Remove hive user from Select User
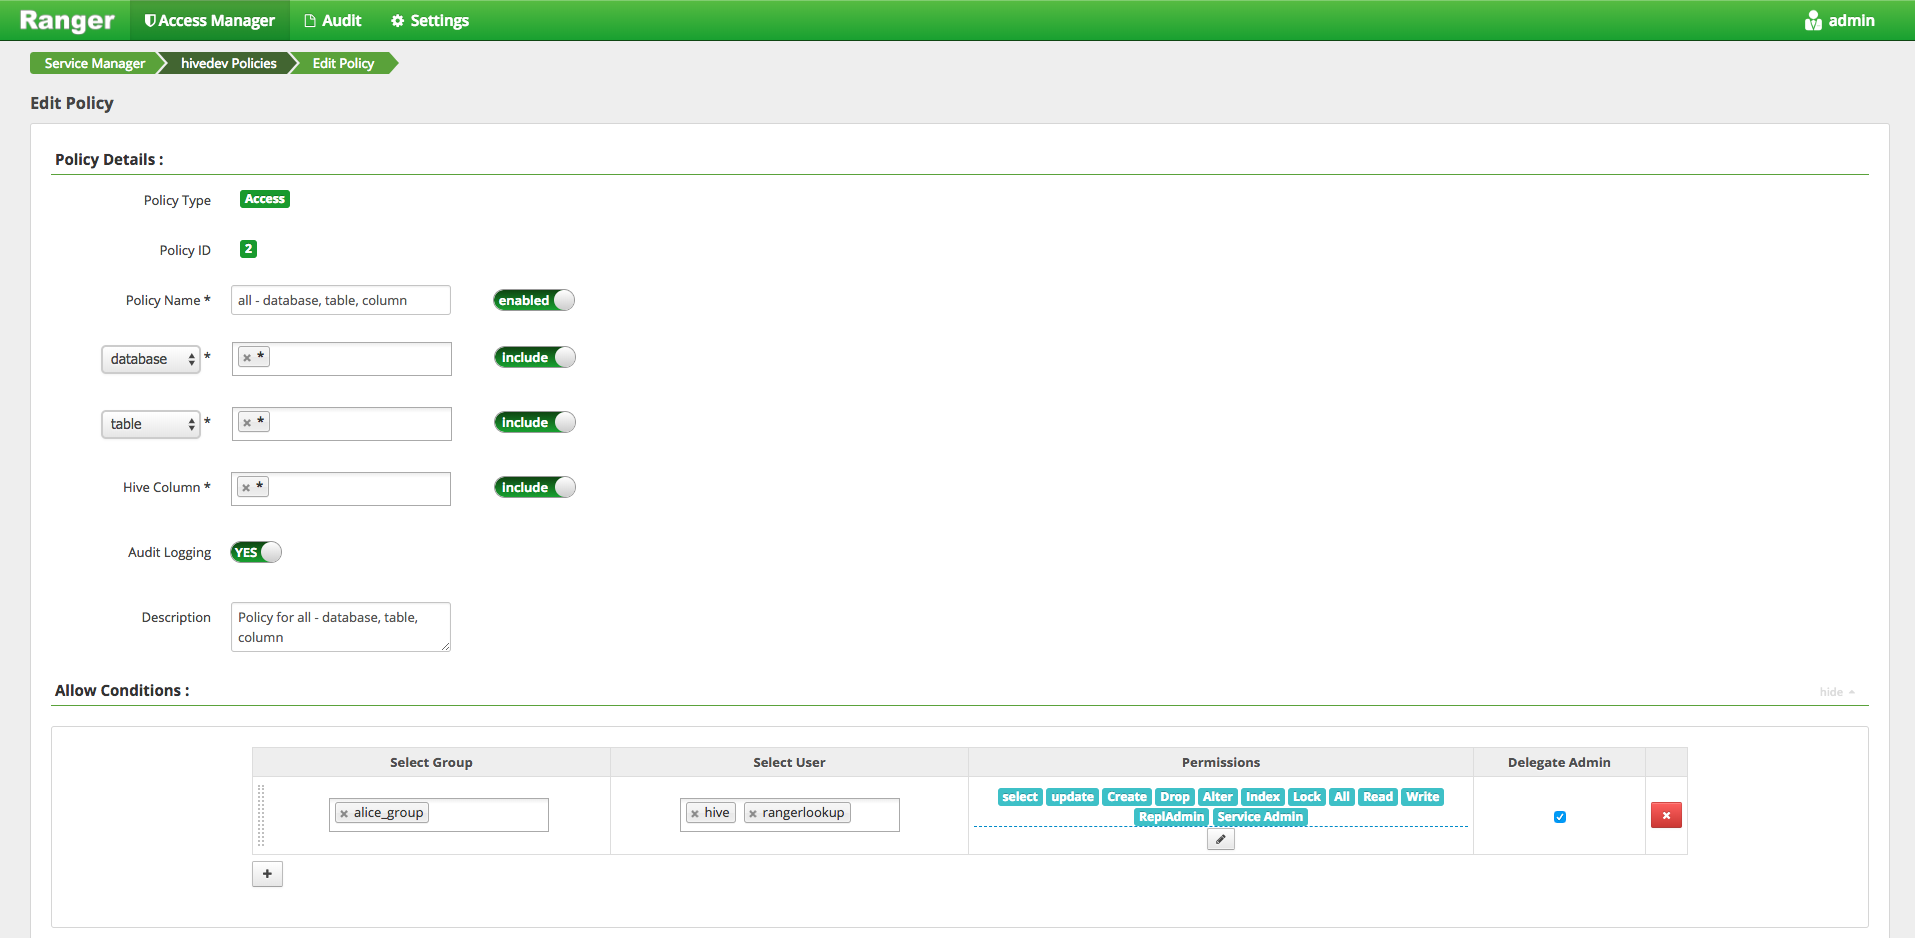 click(x=695, y=814)
